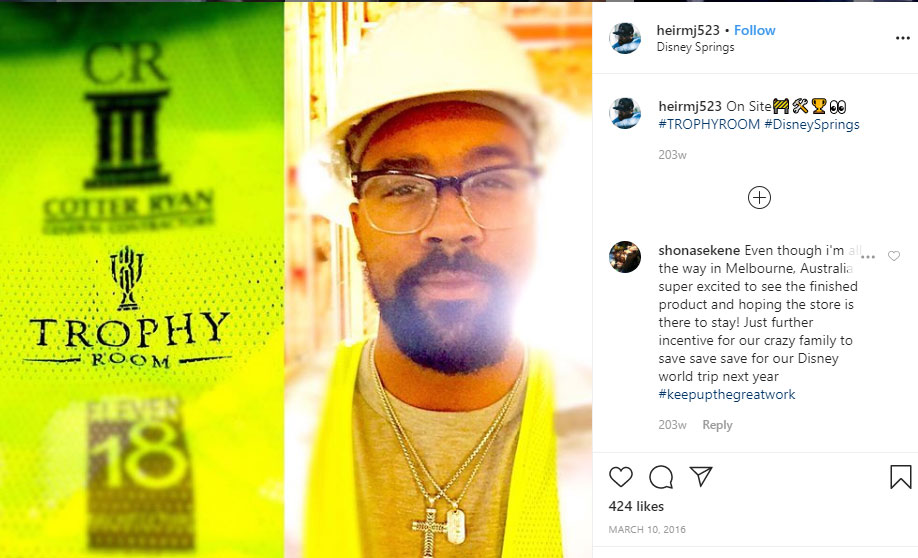Viewport: 918px width, 558px height.
Task: Click the post photo with hard hat
Action: (x=296, y=280)
